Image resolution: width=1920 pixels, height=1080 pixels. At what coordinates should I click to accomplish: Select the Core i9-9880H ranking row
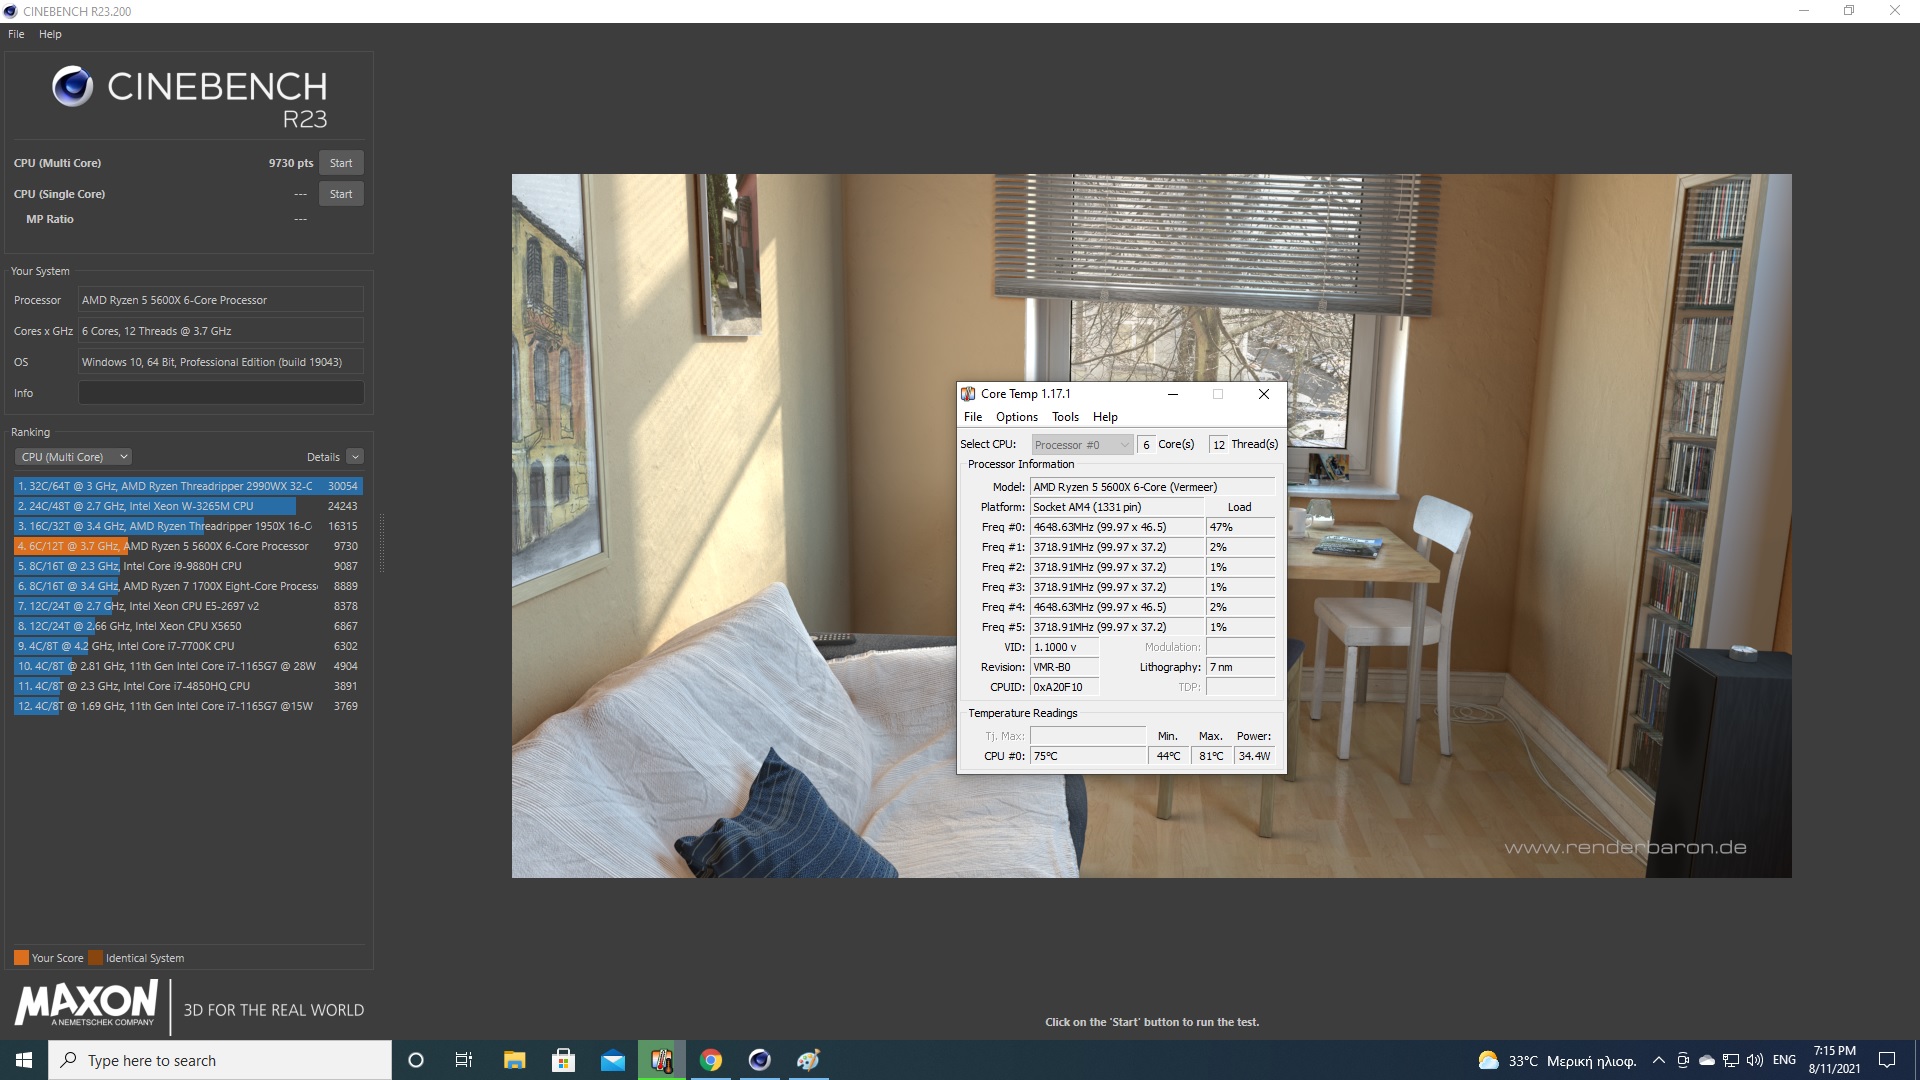pyautogui.click(x=188, y=566)
